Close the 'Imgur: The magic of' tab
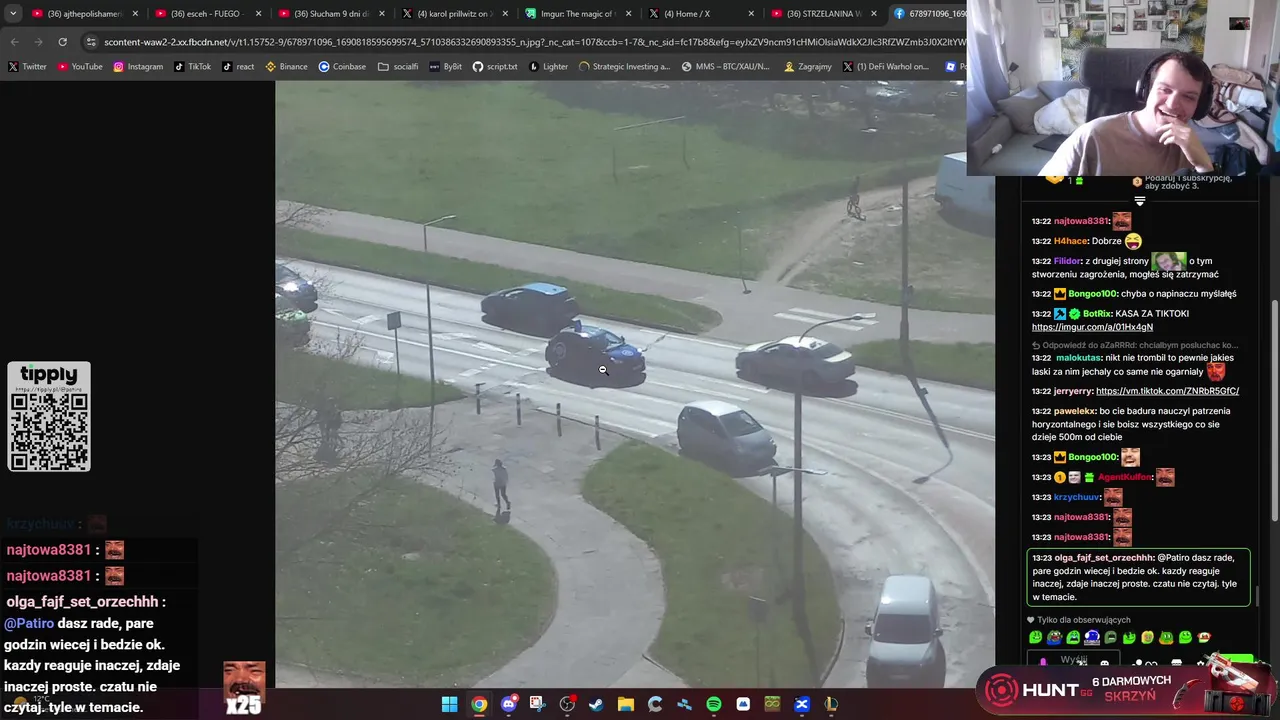The height and width of the screenshot is (720, 1280). (627, 14)
